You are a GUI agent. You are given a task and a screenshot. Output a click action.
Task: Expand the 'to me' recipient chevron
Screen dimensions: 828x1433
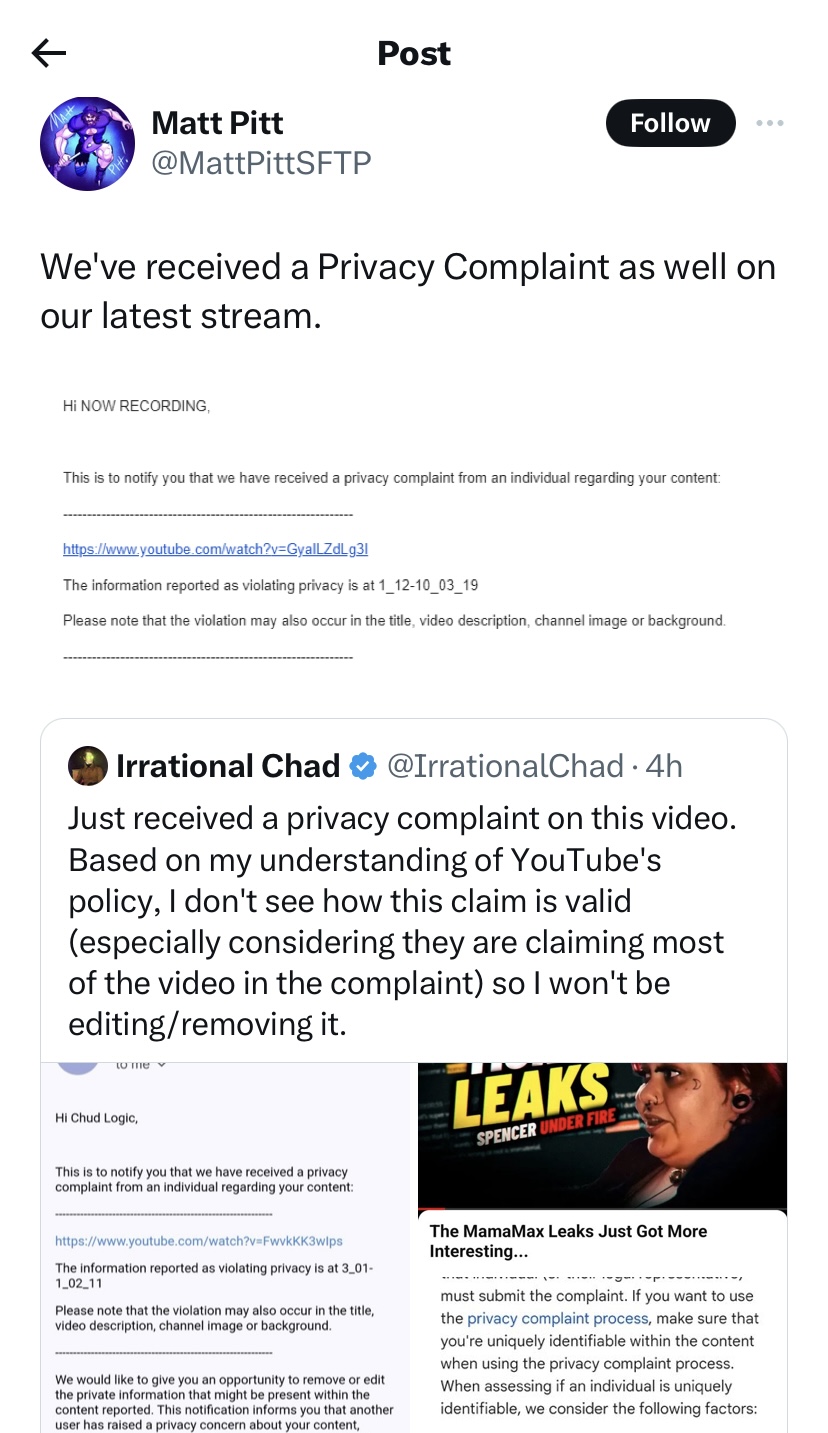pyautogui.click(x=161, y=1065)
